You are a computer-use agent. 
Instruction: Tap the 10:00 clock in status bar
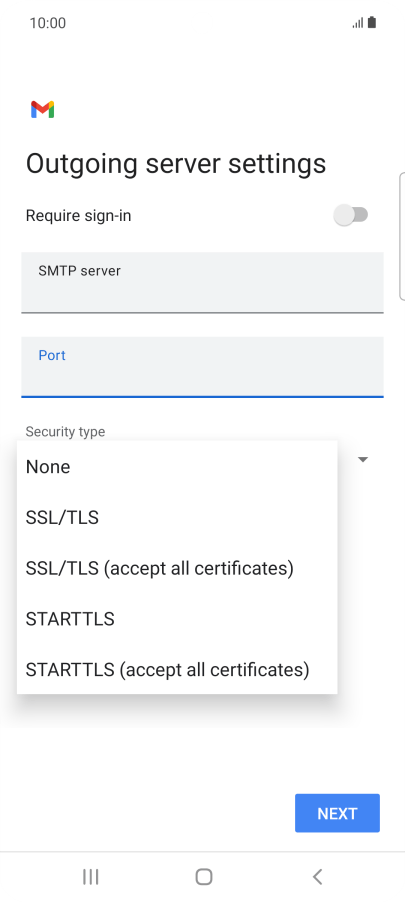(x=48, y=23)
